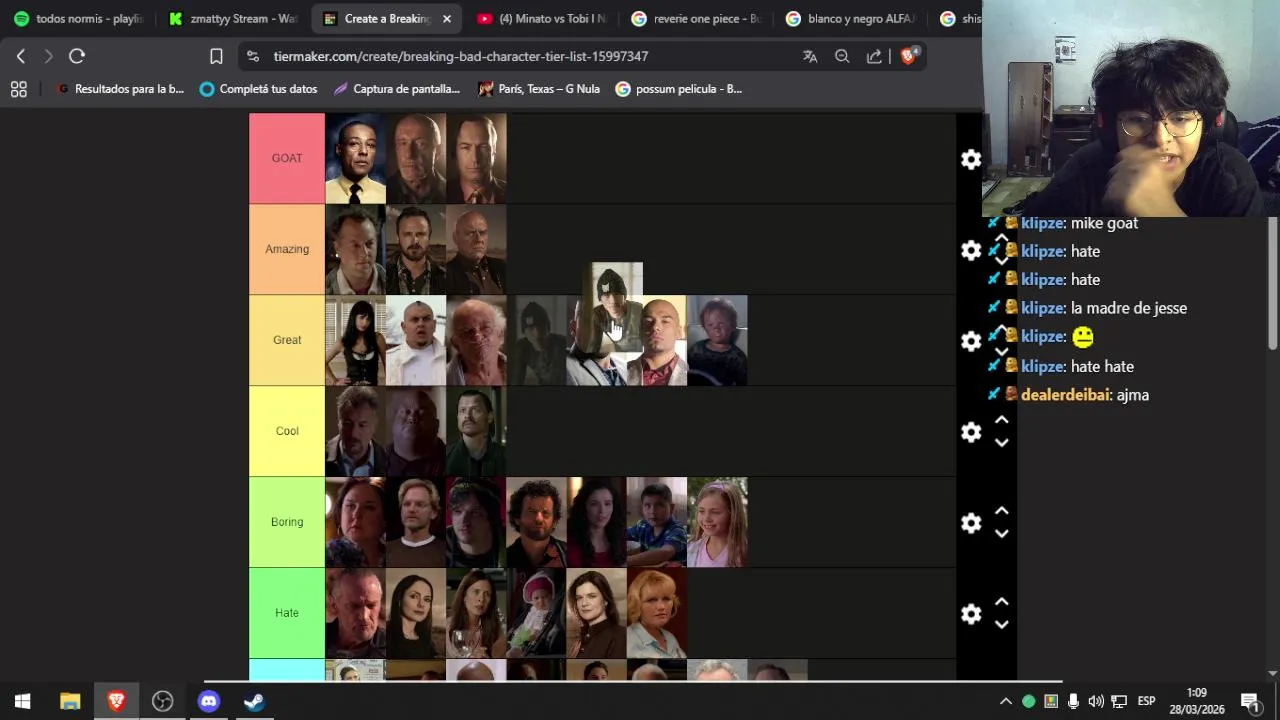Click the yellow Cool tier label
Viewport: 1280px width, 720px height.
[x=287, y=431]
